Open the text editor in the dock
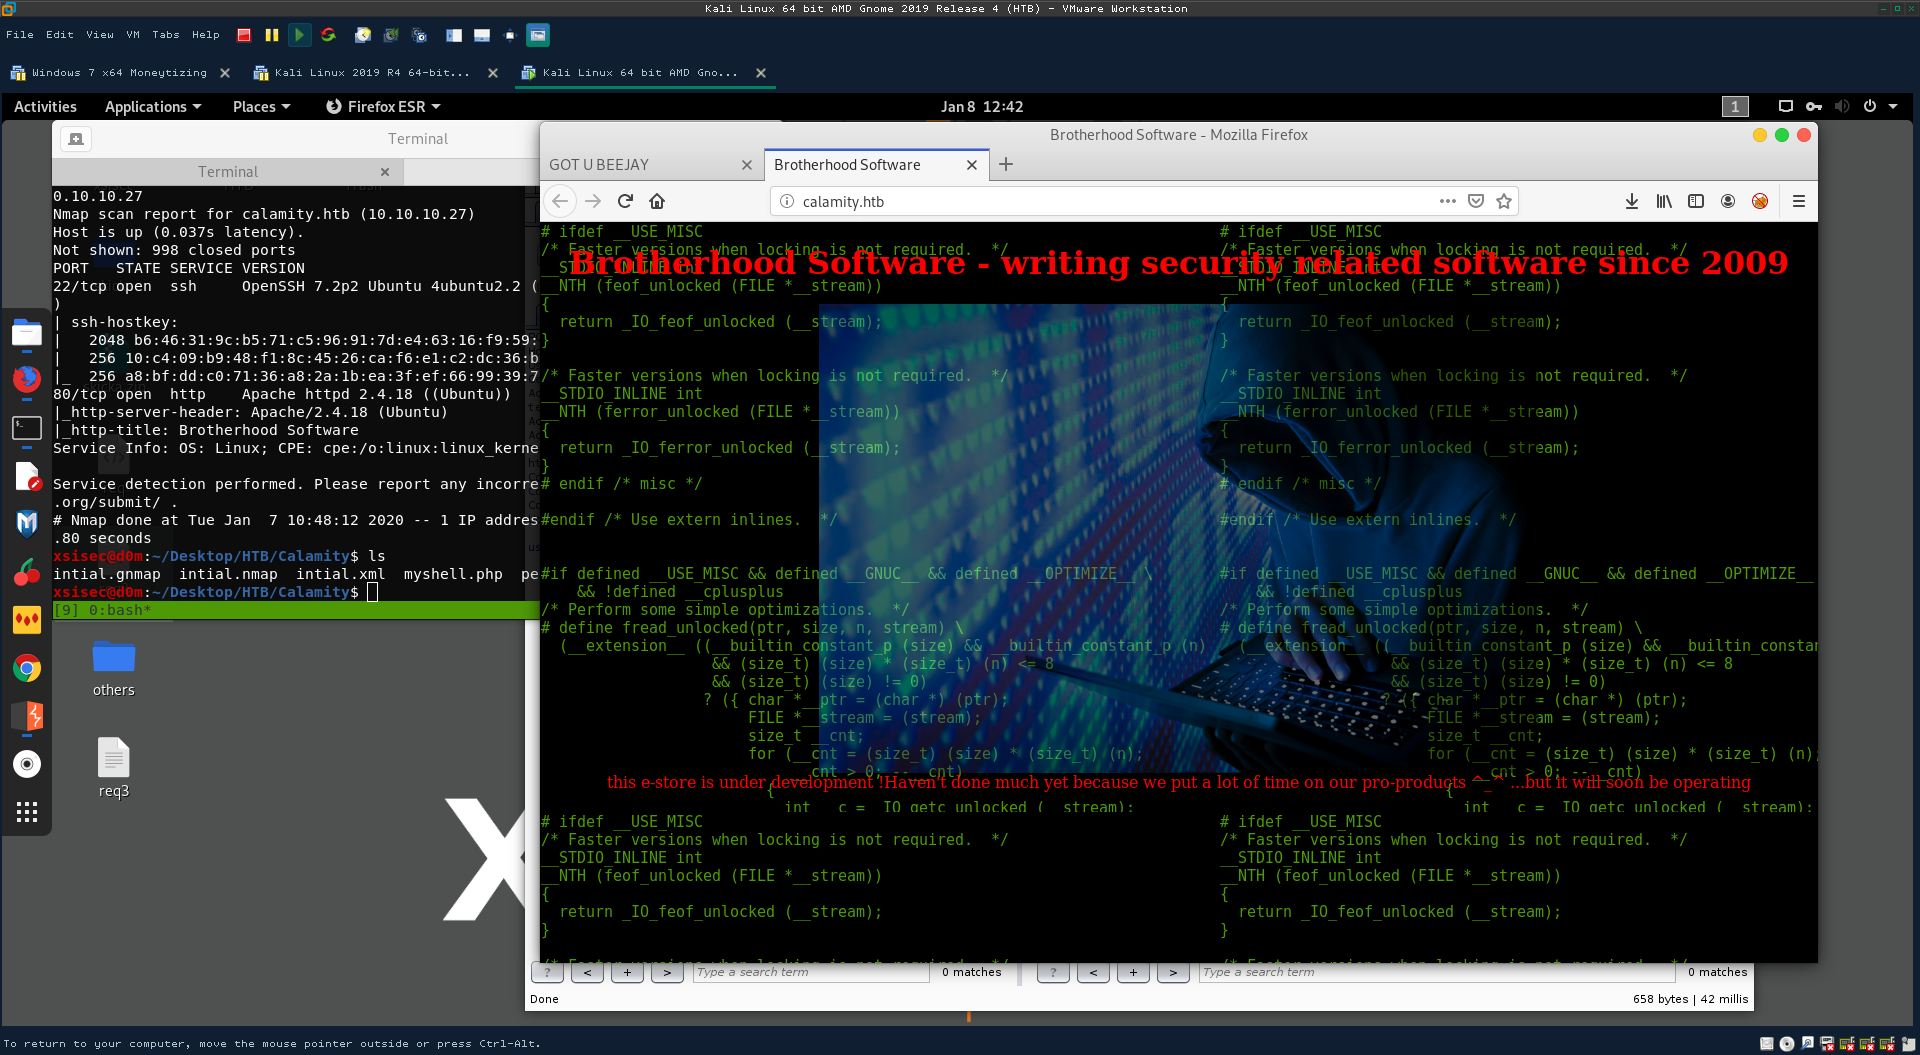 point(27,477)
